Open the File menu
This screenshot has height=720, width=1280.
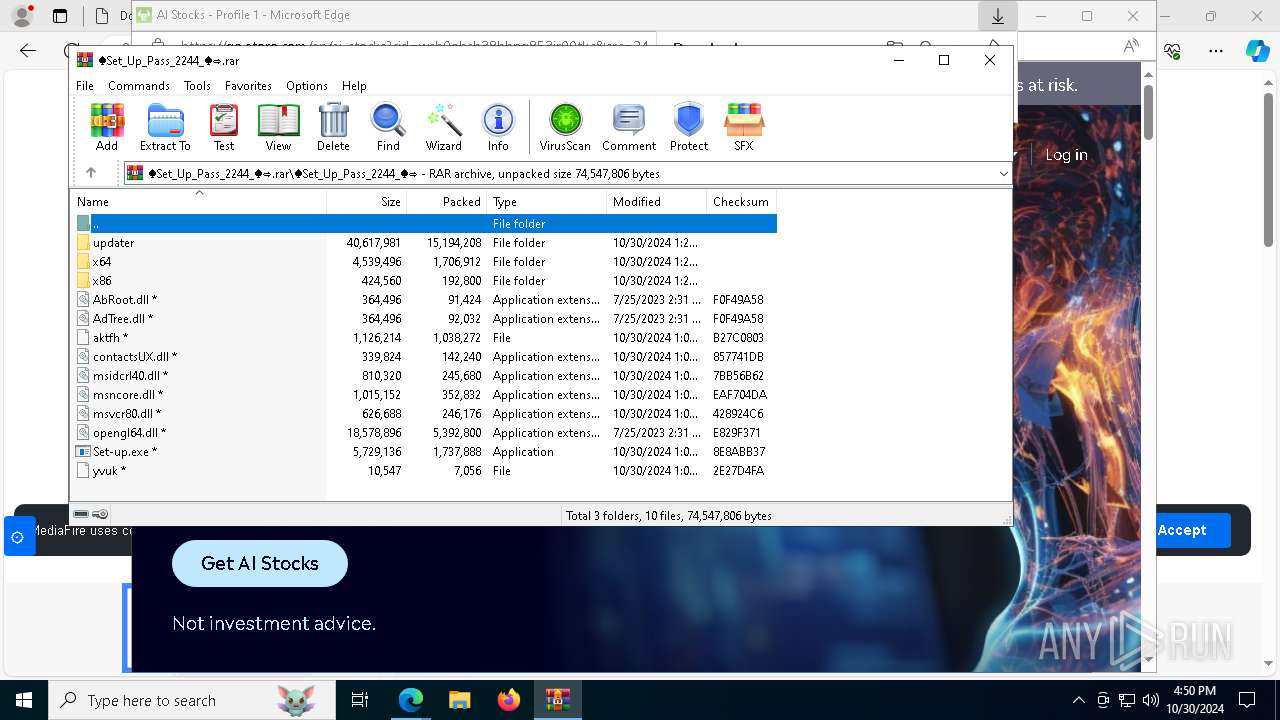point(85,86)
